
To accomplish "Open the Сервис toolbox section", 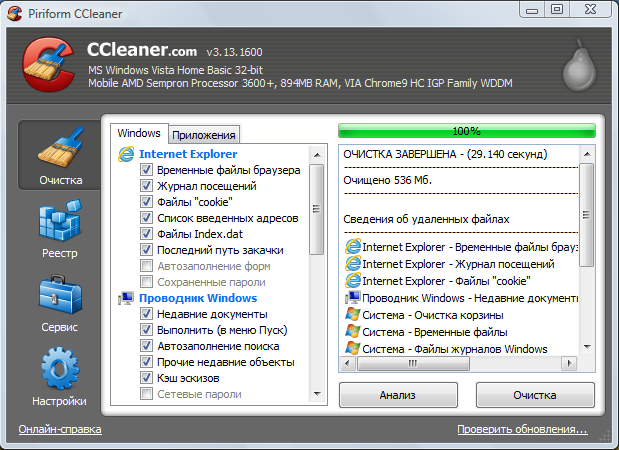I will (60, 303).
